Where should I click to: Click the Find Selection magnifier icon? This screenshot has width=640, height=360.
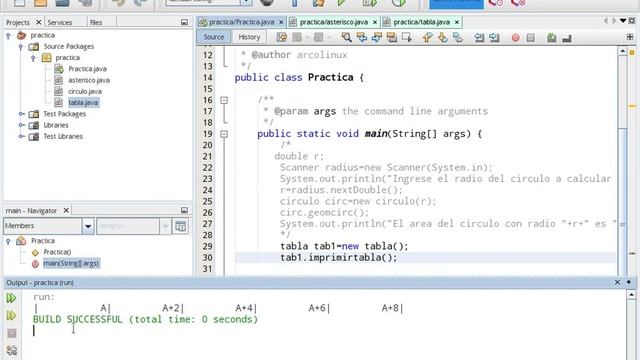tap(347, 38)
